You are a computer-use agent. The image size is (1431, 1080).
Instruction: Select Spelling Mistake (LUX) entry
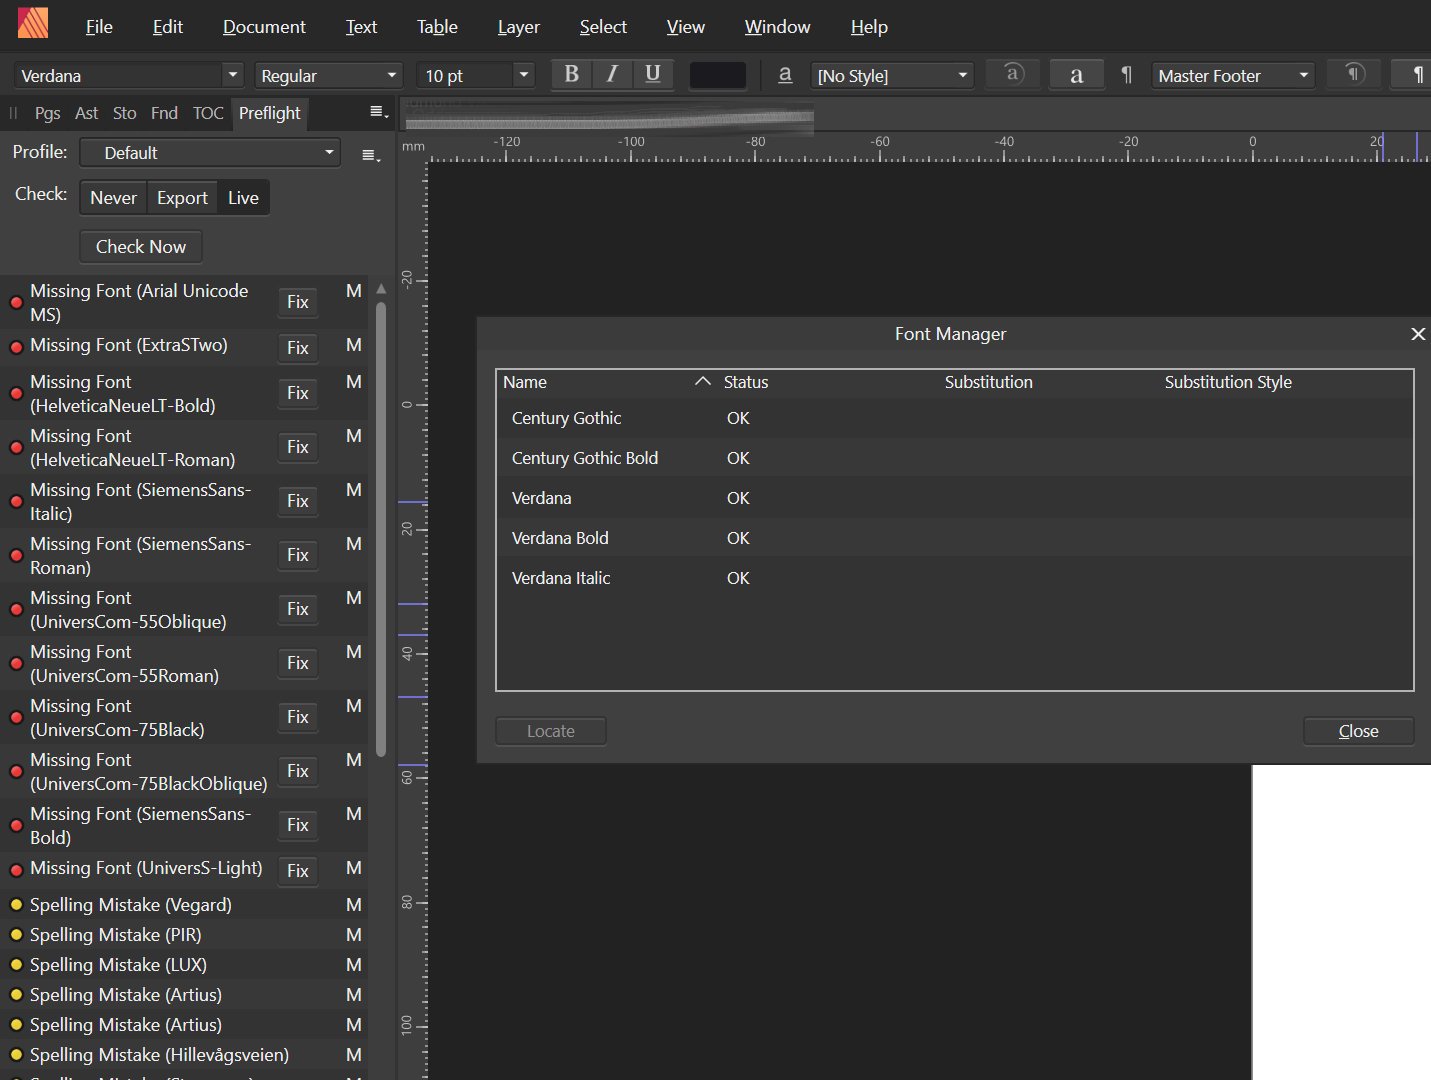[184, 965]
